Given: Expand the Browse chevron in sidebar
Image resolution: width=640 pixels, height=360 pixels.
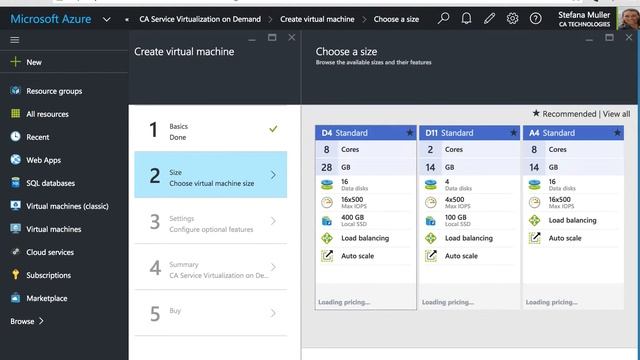Looking at the screenshot, I should (41, 321).
